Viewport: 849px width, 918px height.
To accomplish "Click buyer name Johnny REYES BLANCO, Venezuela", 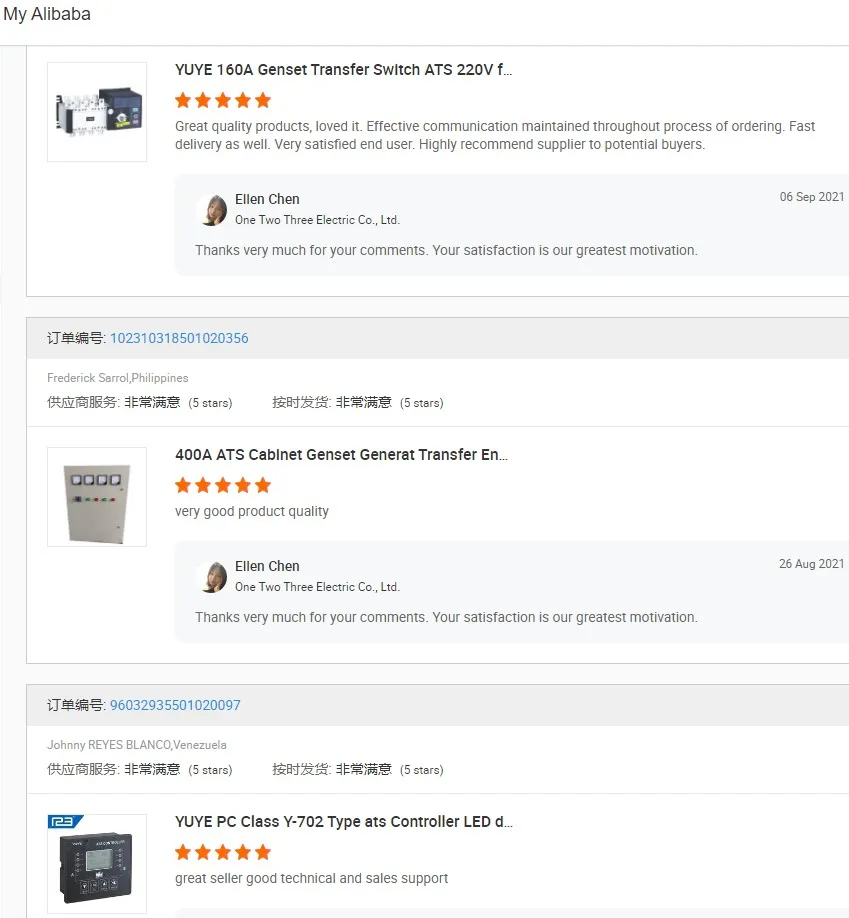I will 137,745.
